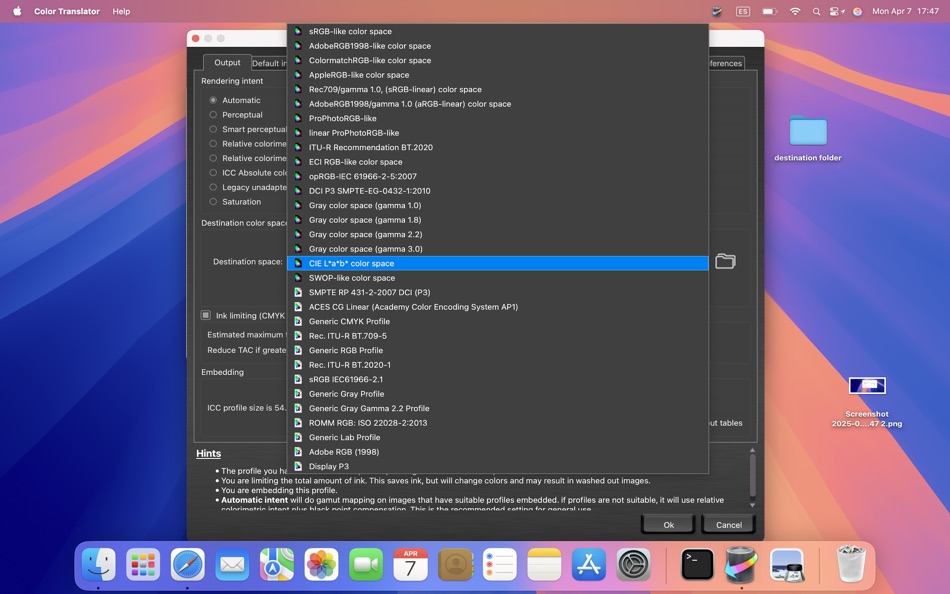
Task: Open Calendar showing APR 7
Action: (410, 565)
